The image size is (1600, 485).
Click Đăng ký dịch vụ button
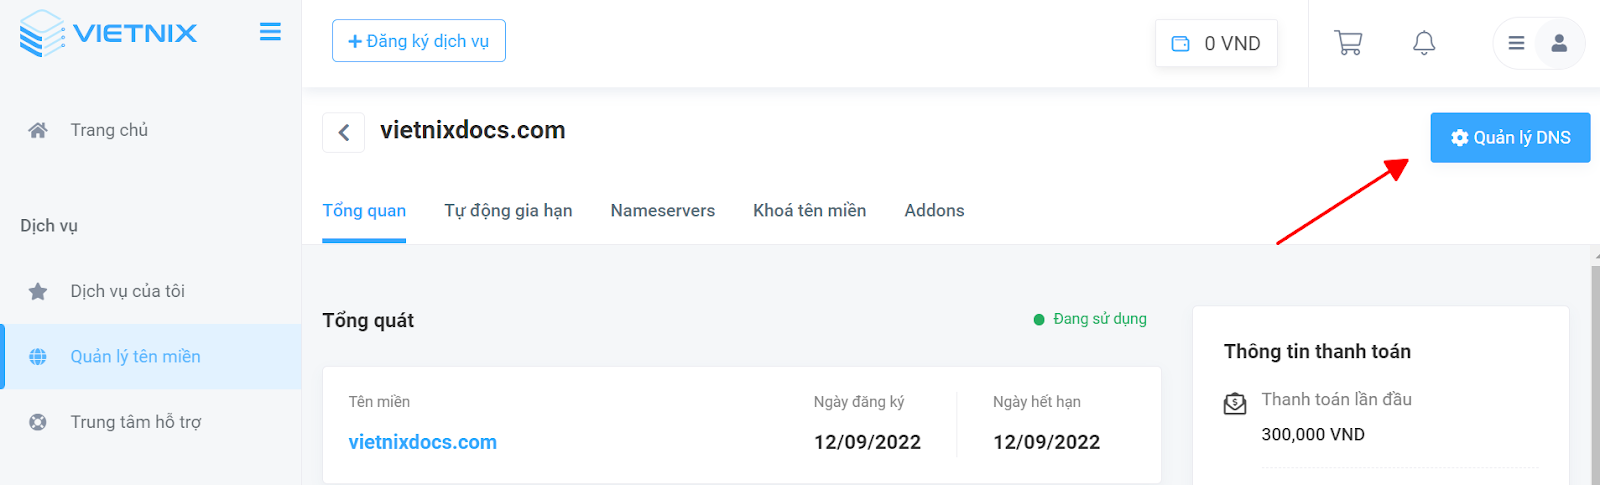pos(418,41)
